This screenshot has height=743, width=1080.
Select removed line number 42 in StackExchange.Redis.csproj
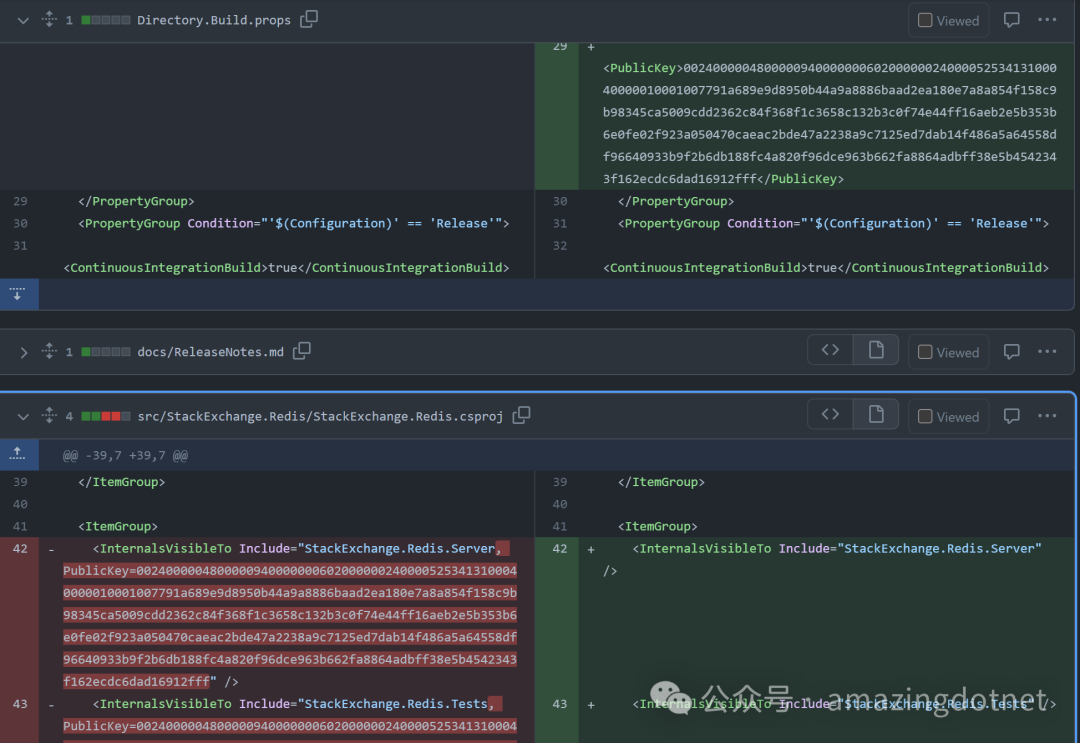(x=20, y=549)
